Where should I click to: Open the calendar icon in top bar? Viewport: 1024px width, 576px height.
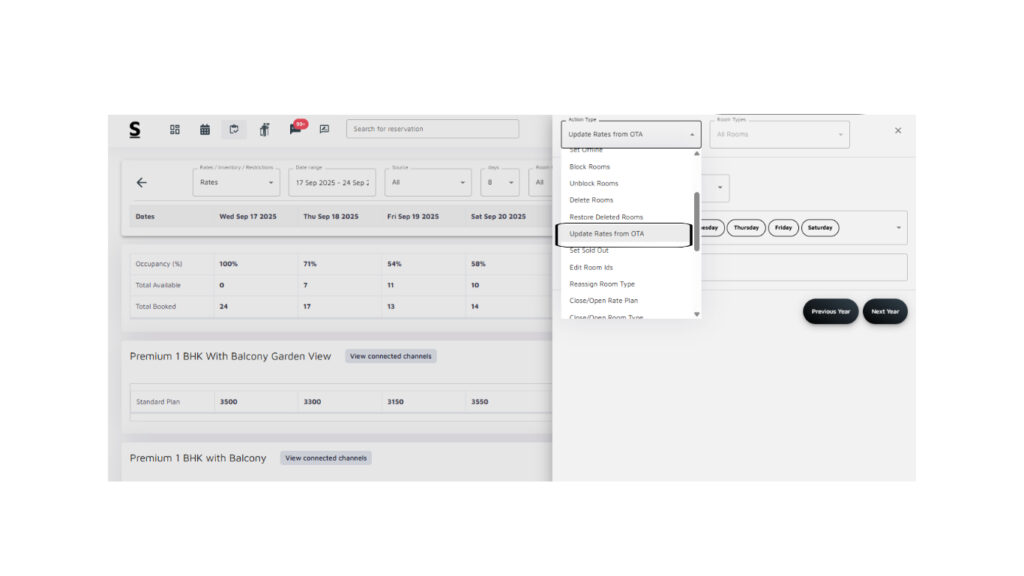click(205, 129)
